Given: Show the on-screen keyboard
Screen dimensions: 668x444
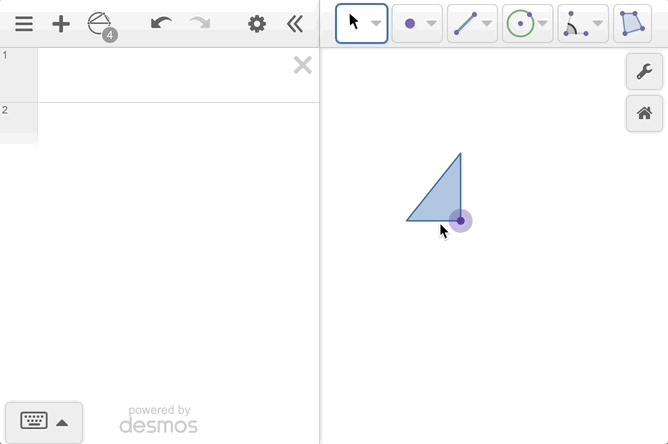Looking at the screenshot, I should point(44,421).
